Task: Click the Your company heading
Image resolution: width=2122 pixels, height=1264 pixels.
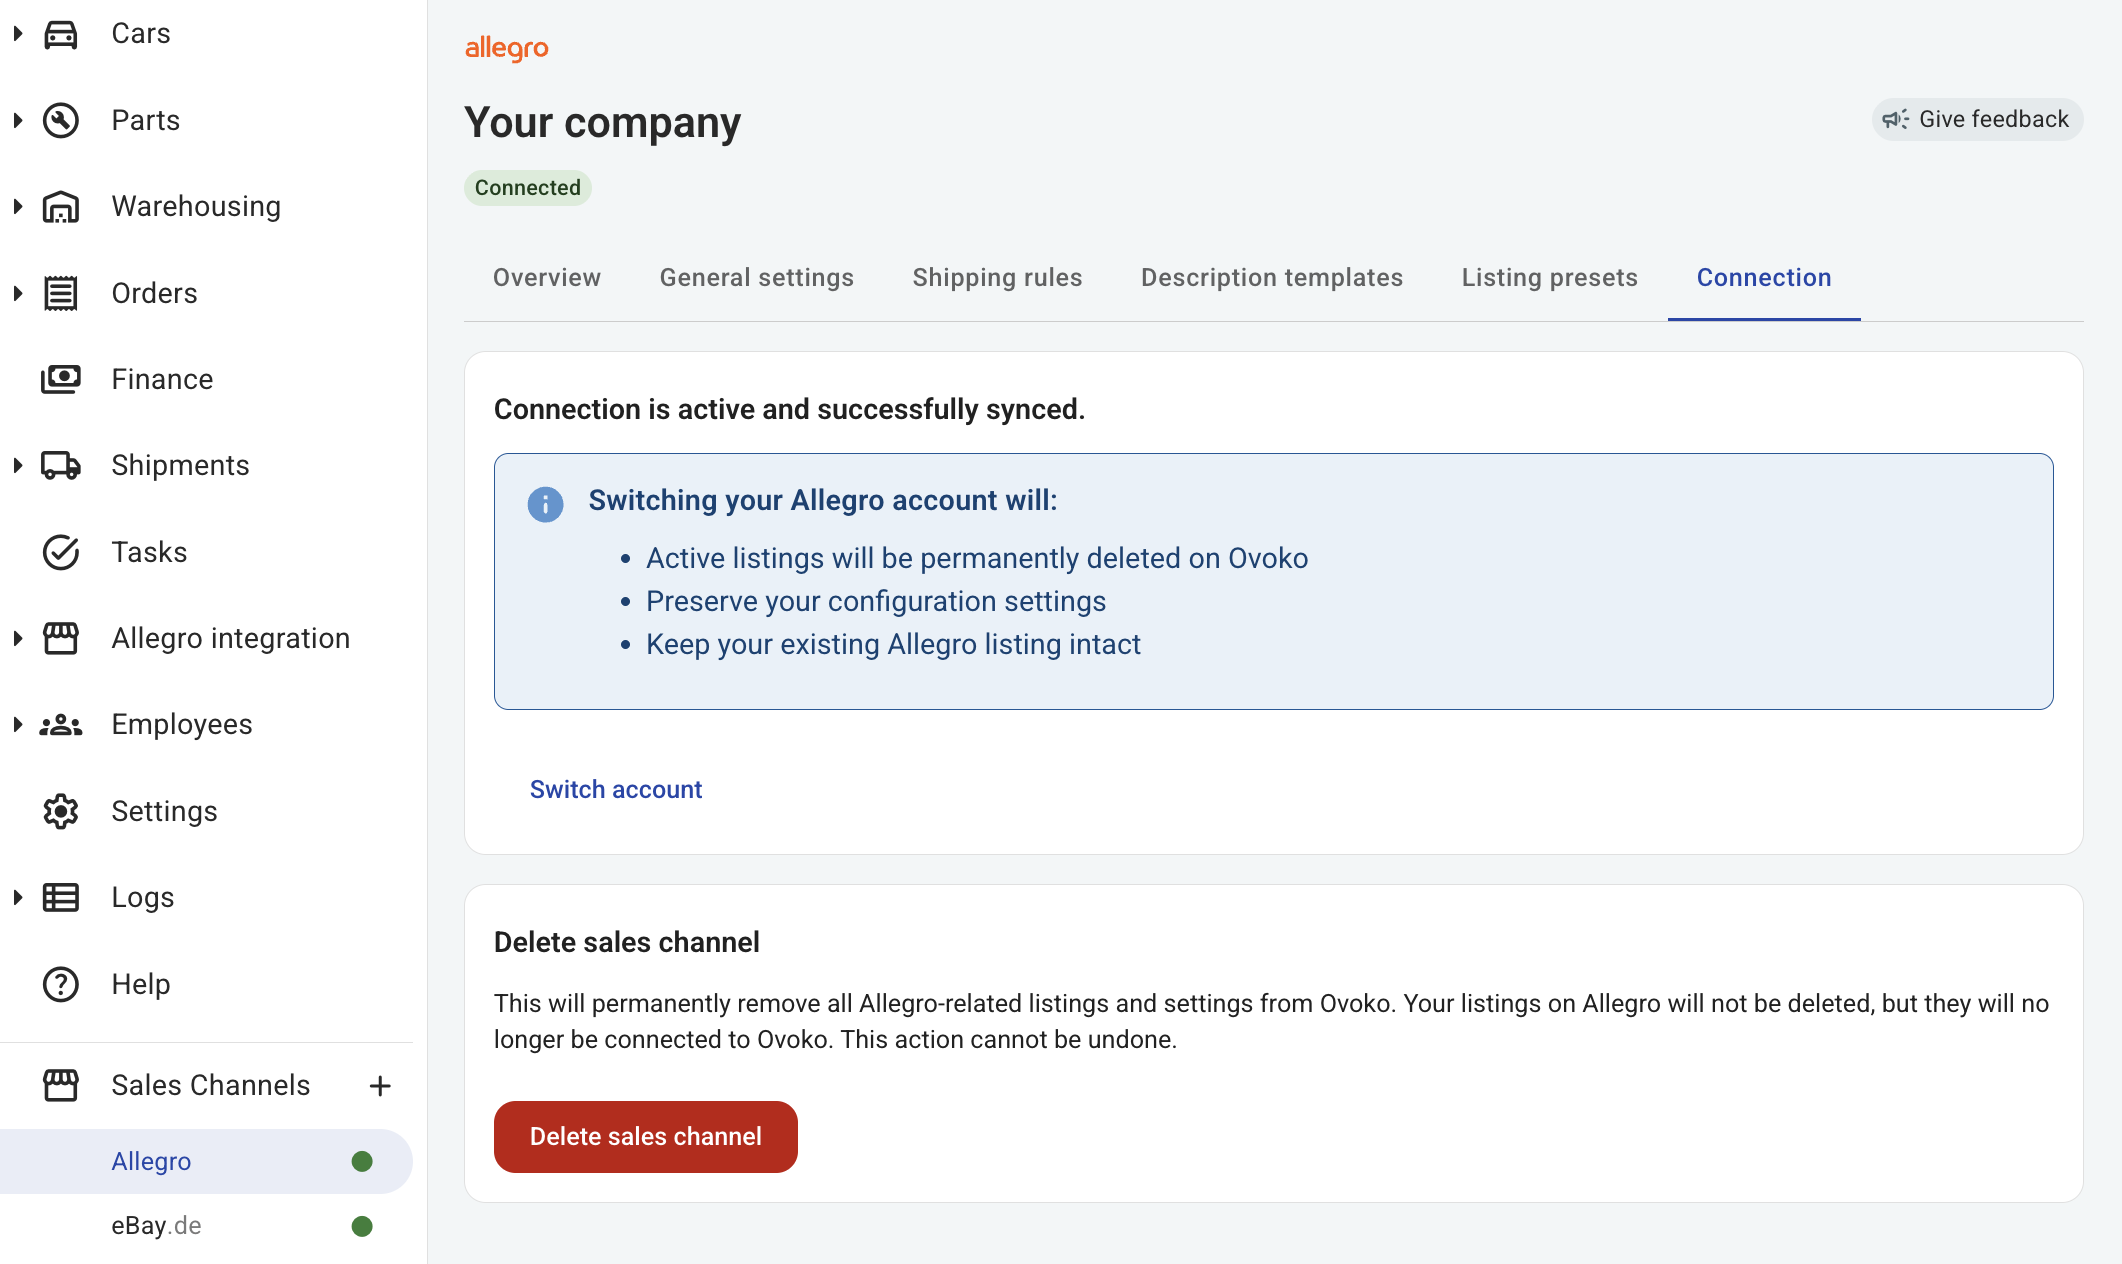Action: [x=603, y=122]
